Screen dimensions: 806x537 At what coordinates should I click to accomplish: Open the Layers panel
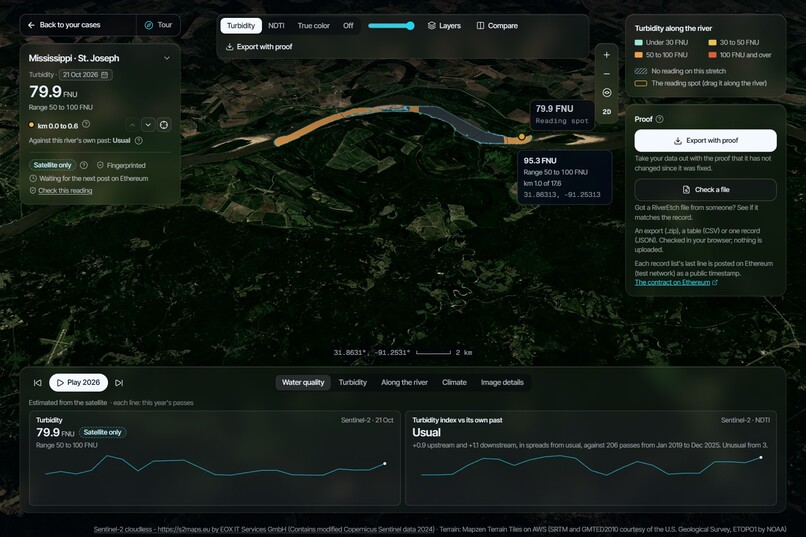(x=444, y=26)
